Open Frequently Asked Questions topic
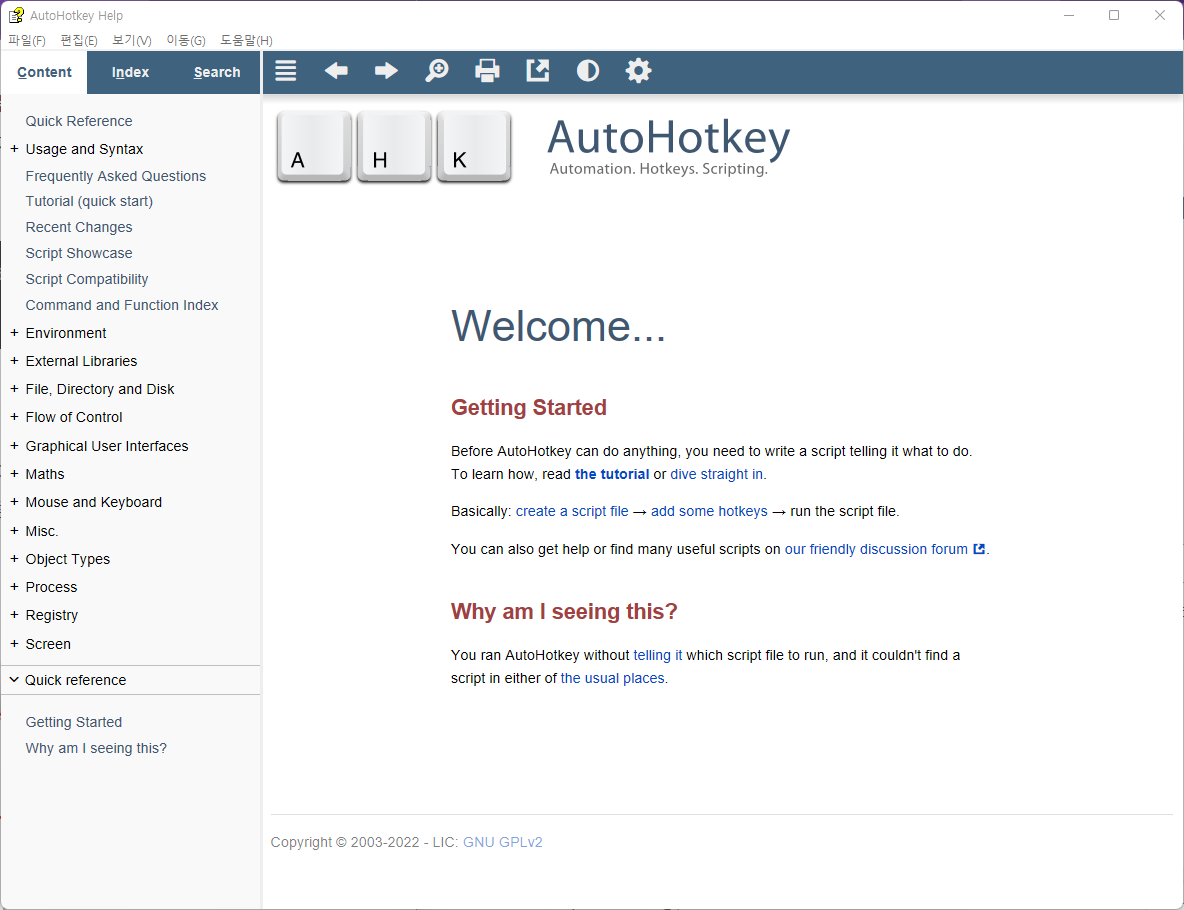 click(116, 176)
